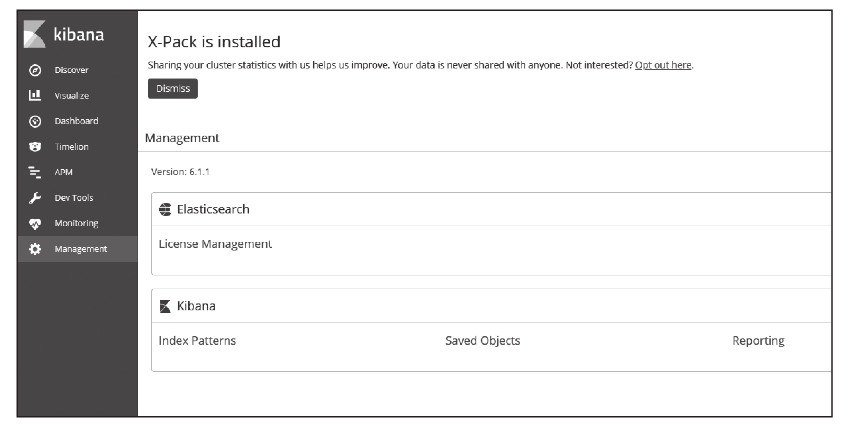Click the Elasticsearch section logo icon
The height and width of the screenshot is (427, 849).
click(x=166, y=210)
